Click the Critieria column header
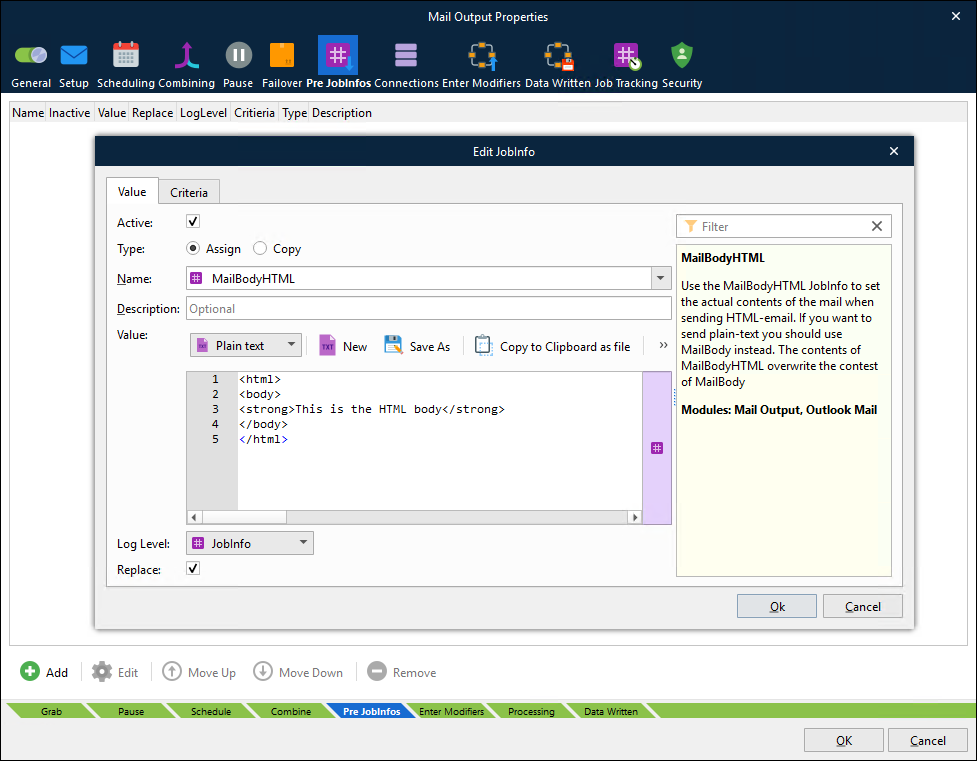The height and width of the screenshot is (761, 977). [x=254, y=113]
